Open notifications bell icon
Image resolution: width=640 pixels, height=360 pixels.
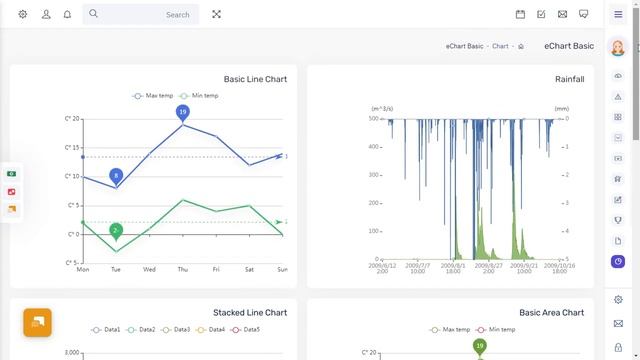pyautogui.click(x=67, y=14)
